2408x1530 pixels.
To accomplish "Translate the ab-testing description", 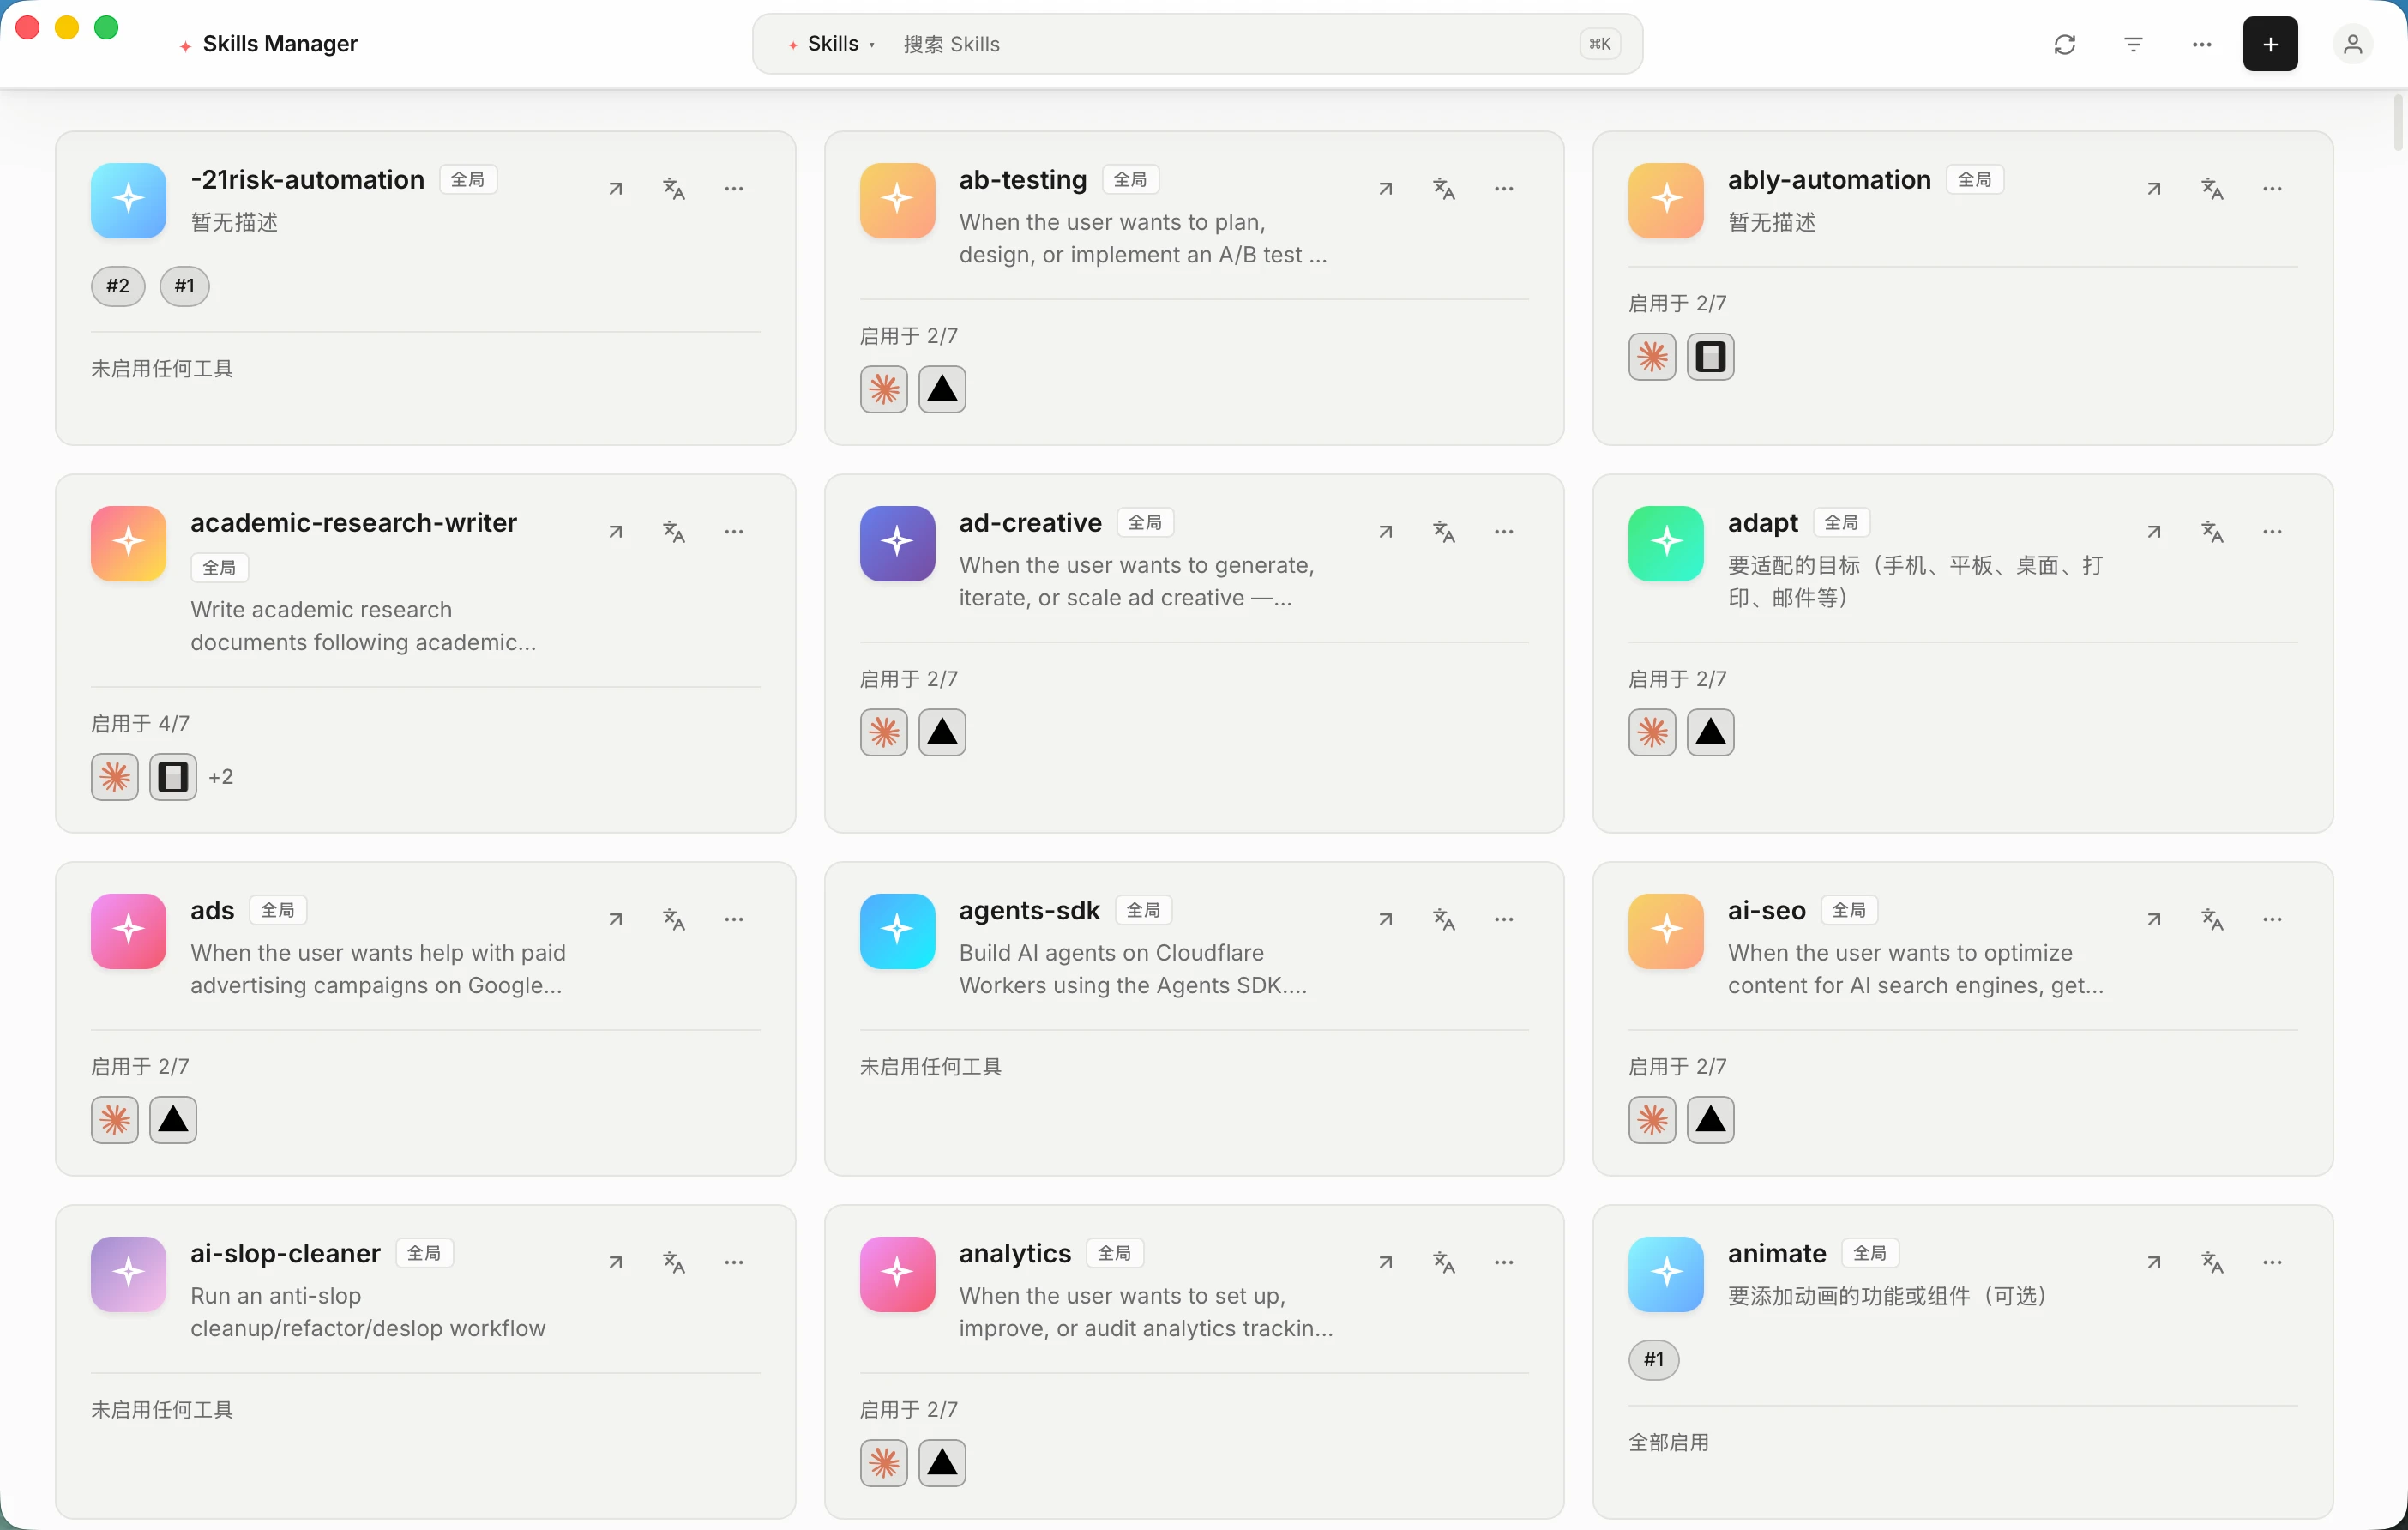I will 1444,189.
